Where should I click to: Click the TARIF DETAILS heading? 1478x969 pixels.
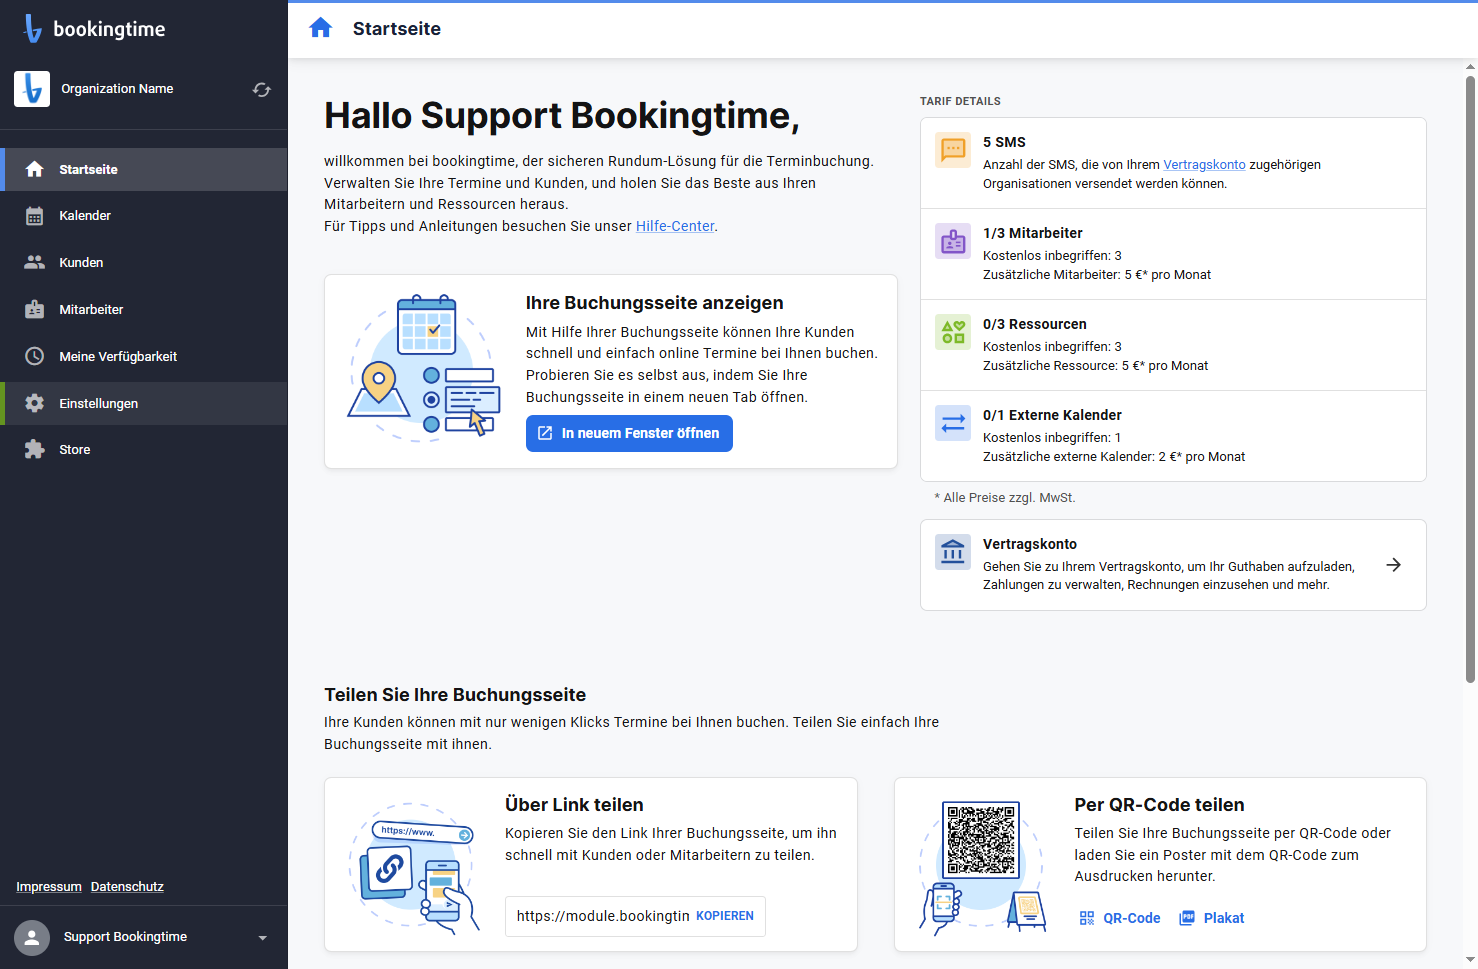pos(960,101)
